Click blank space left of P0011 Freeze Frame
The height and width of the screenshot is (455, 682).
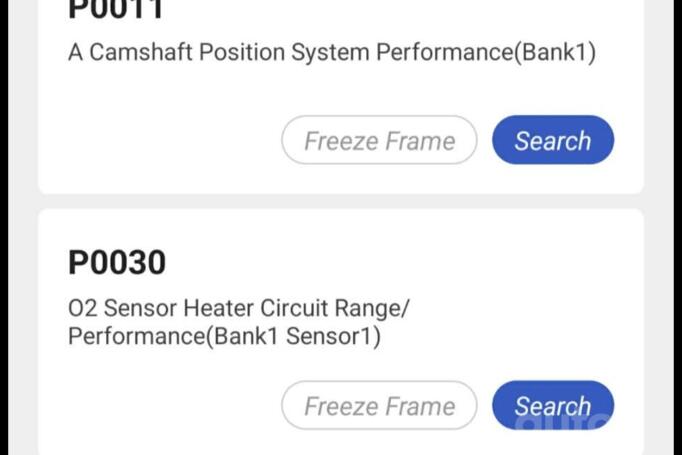click(160, 141)
